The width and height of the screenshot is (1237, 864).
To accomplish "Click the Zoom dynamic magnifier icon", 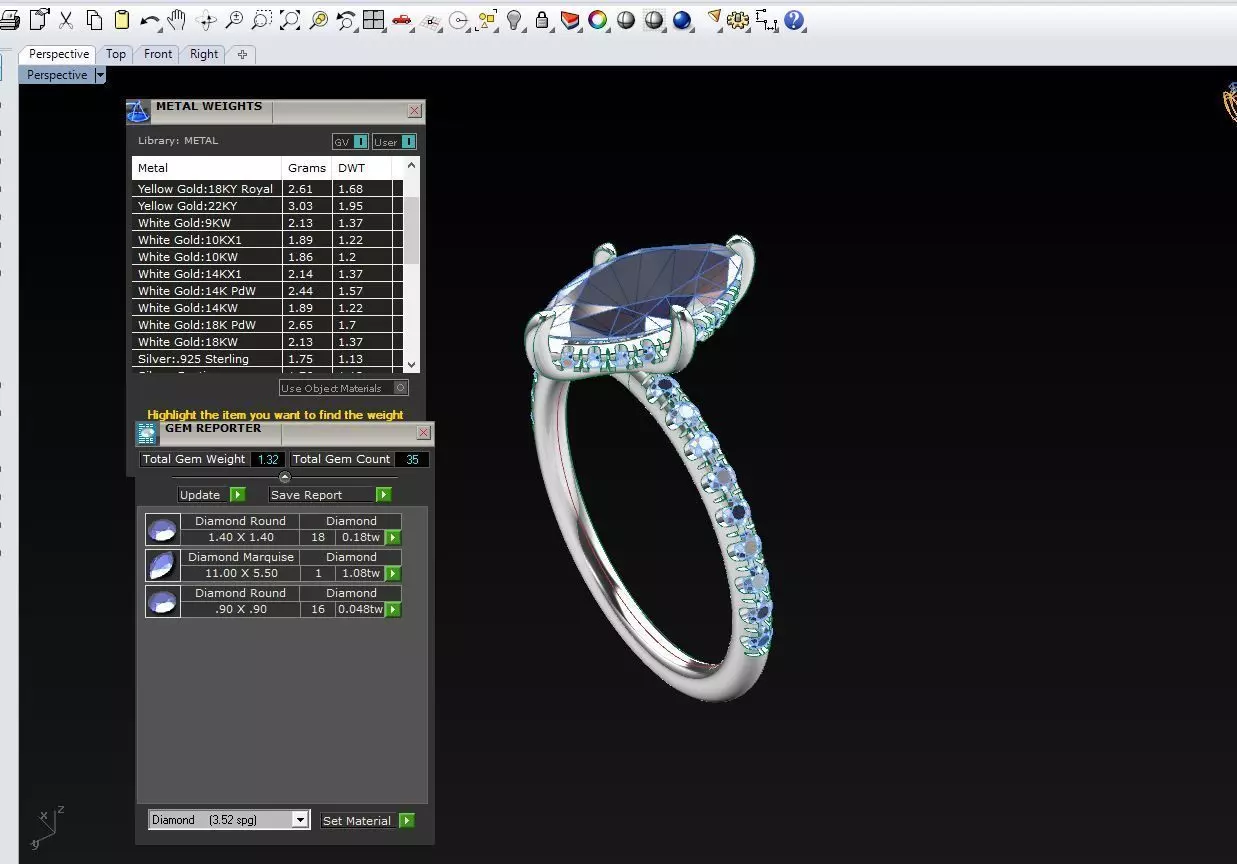I will [234, 19].
